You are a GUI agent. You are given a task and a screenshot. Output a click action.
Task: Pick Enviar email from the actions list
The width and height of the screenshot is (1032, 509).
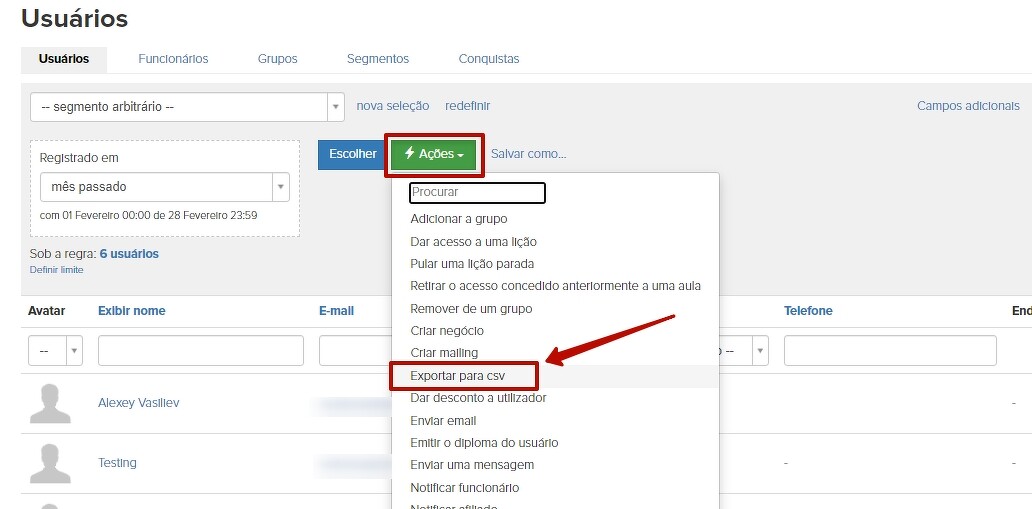pos(443,421)
